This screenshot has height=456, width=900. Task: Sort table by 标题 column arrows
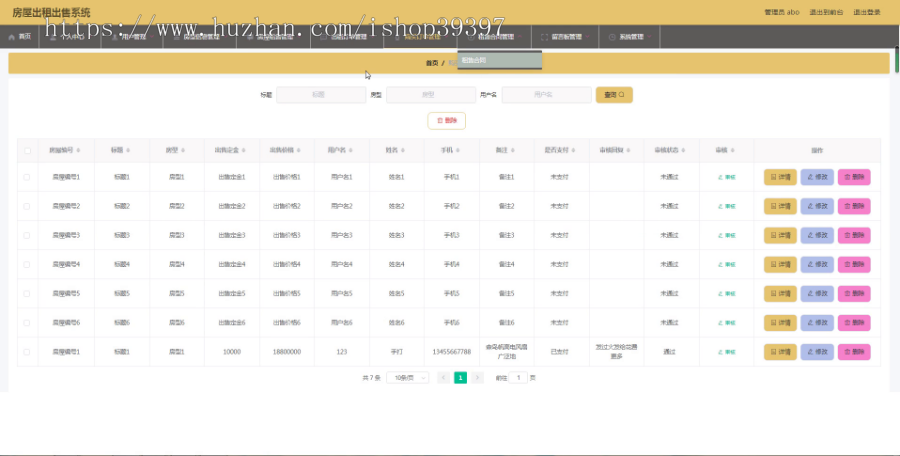coord(128,150)
